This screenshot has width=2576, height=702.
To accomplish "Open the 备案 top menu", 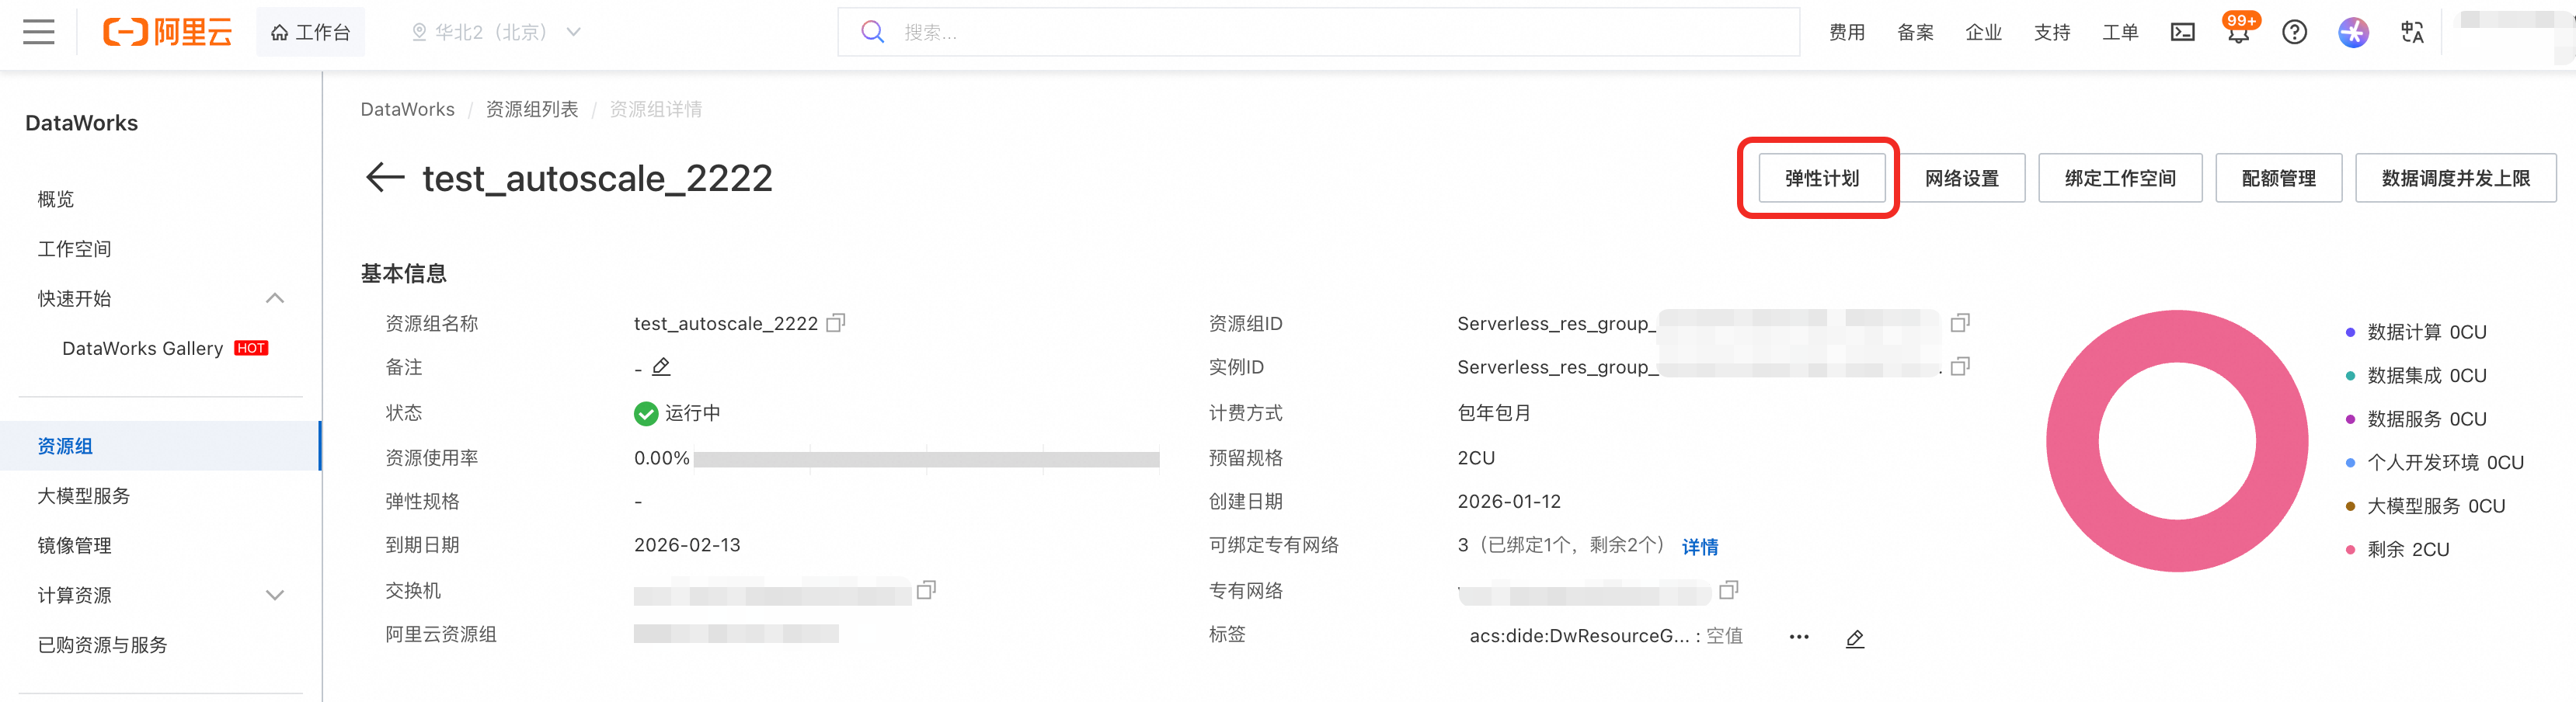I will pos(1915,32).
